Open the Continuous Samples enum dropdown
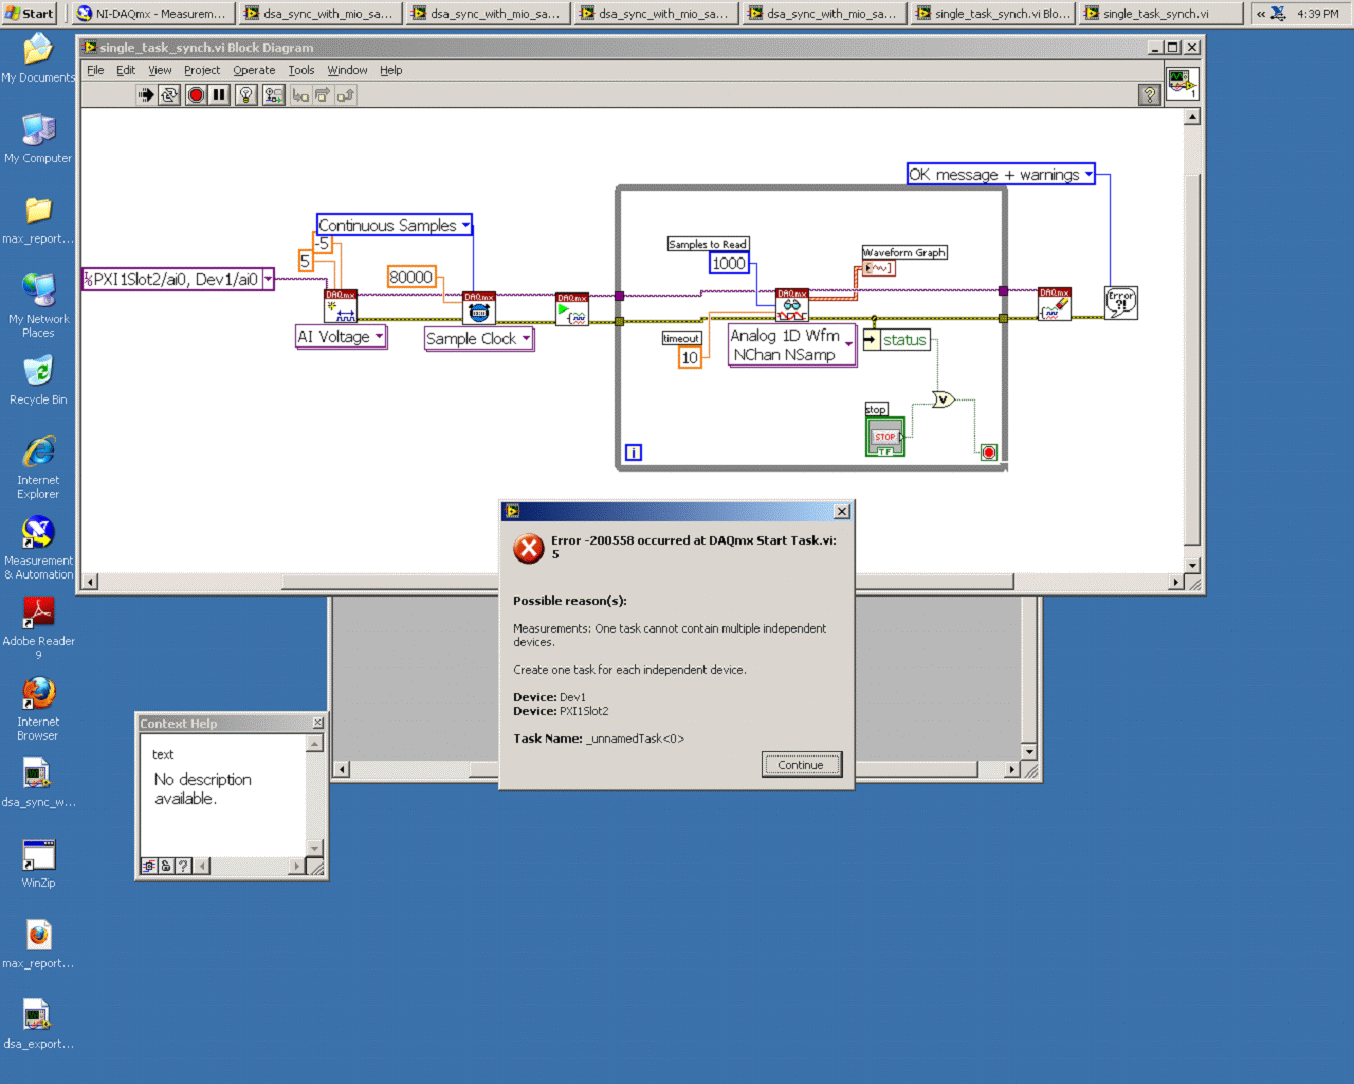Viewport: 1354px width, 1084px height. (465, 226)
